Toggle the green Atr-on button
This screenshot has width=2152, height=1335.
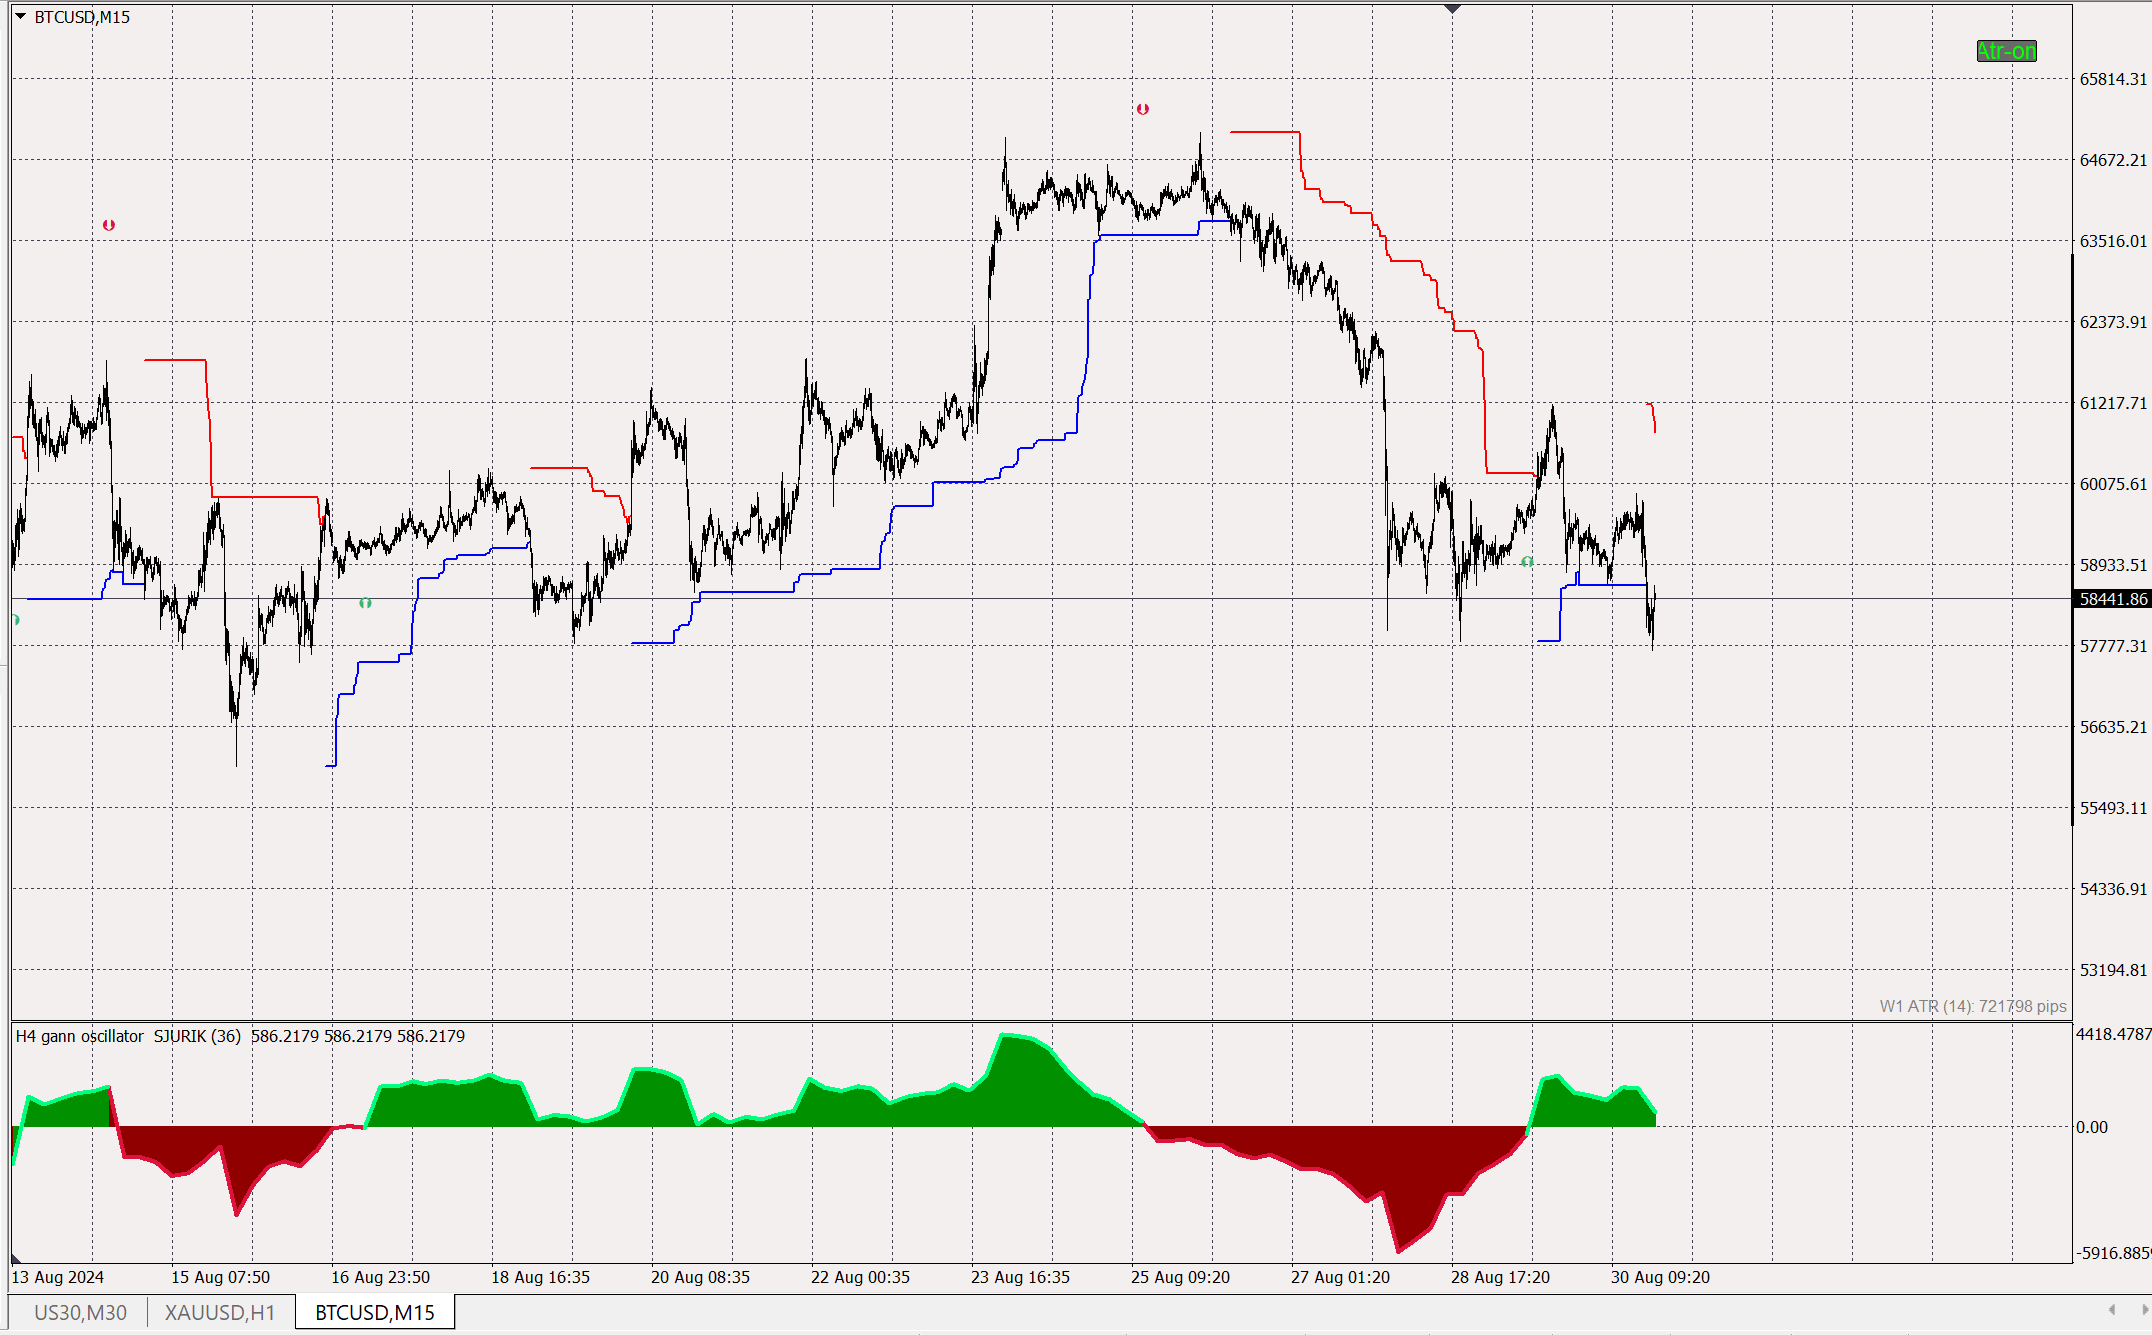(2006, 51)
